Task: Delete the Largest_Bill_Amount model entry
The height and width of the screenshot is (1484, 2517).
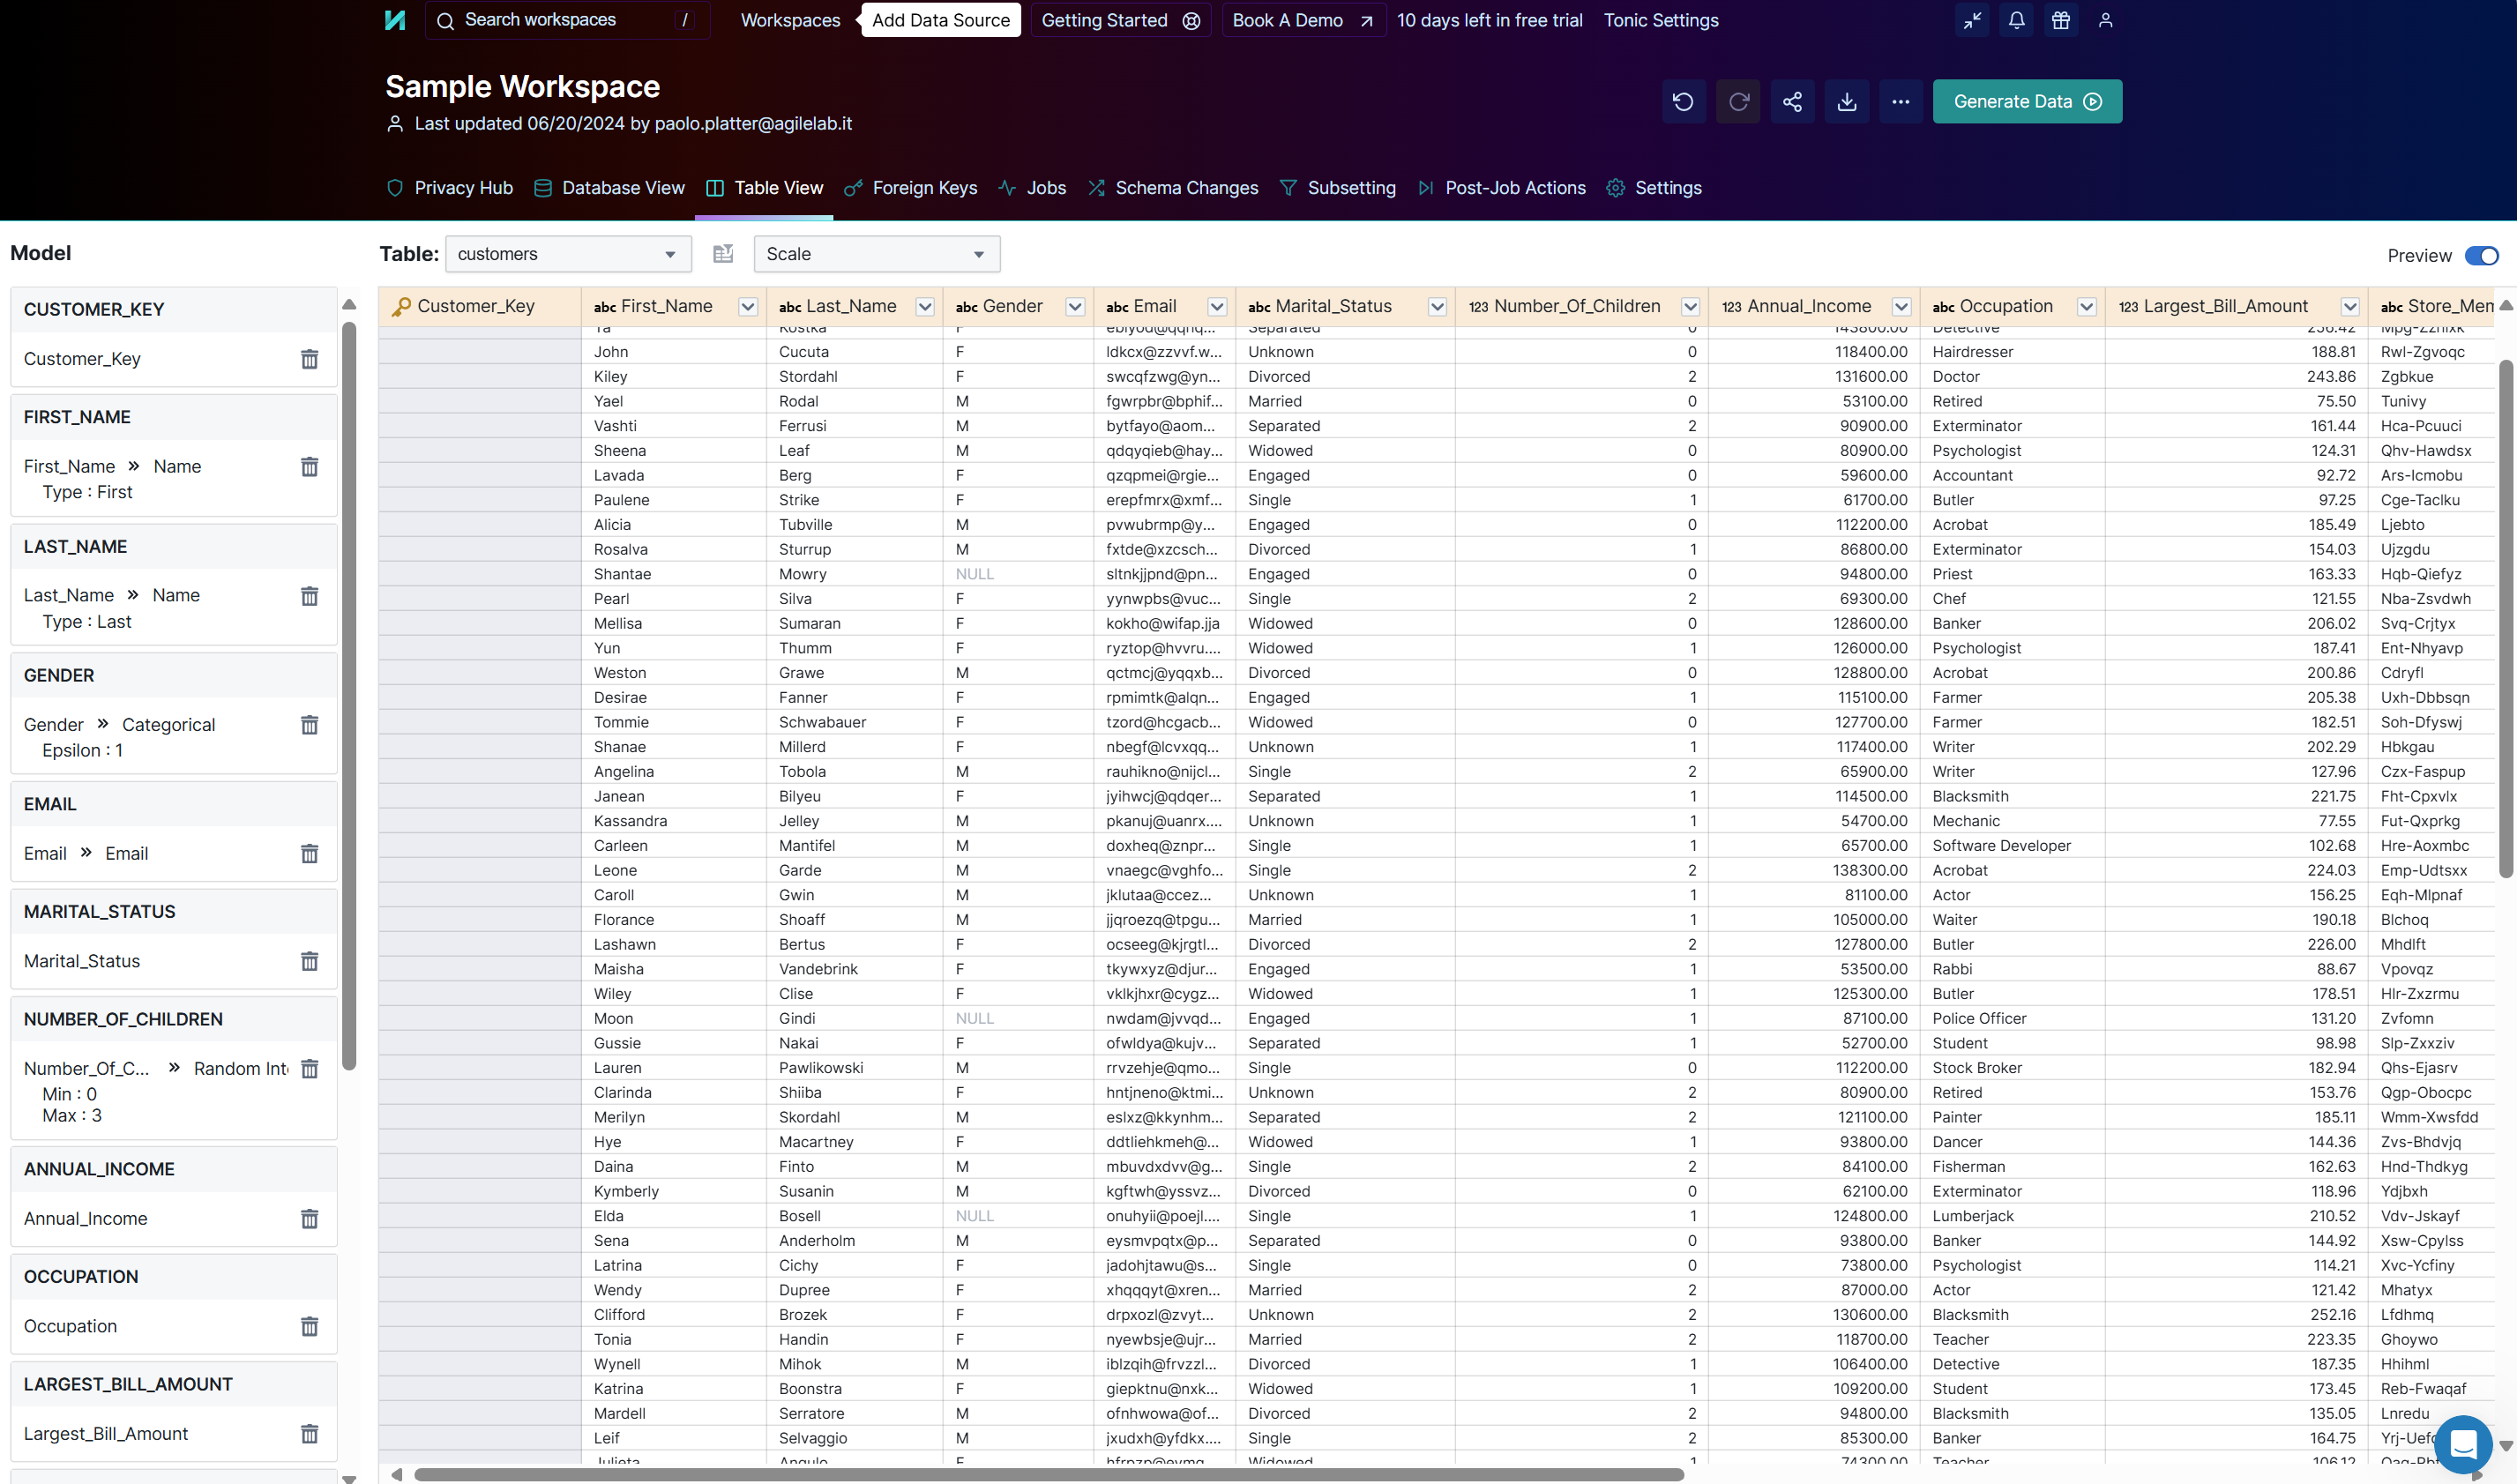Action: point(310,1434)
